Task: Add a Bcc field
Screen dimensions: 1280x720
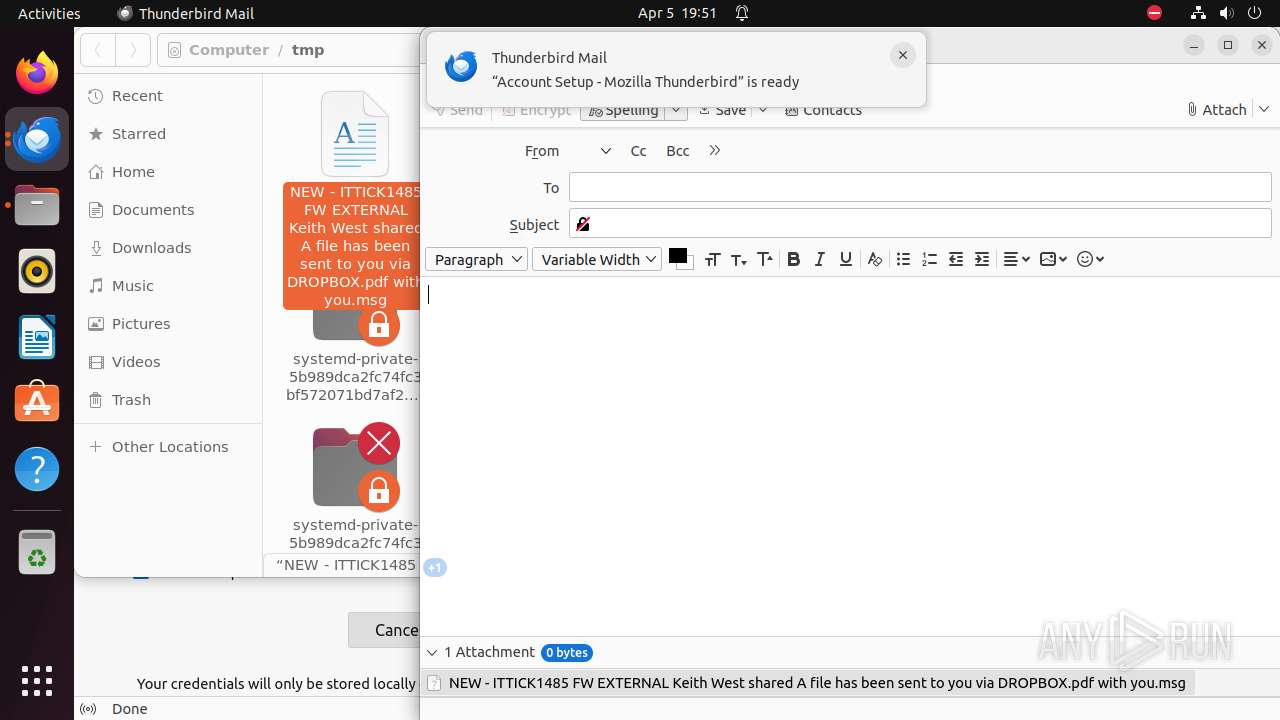Action: pyautogui.click(x=678, y=151)
